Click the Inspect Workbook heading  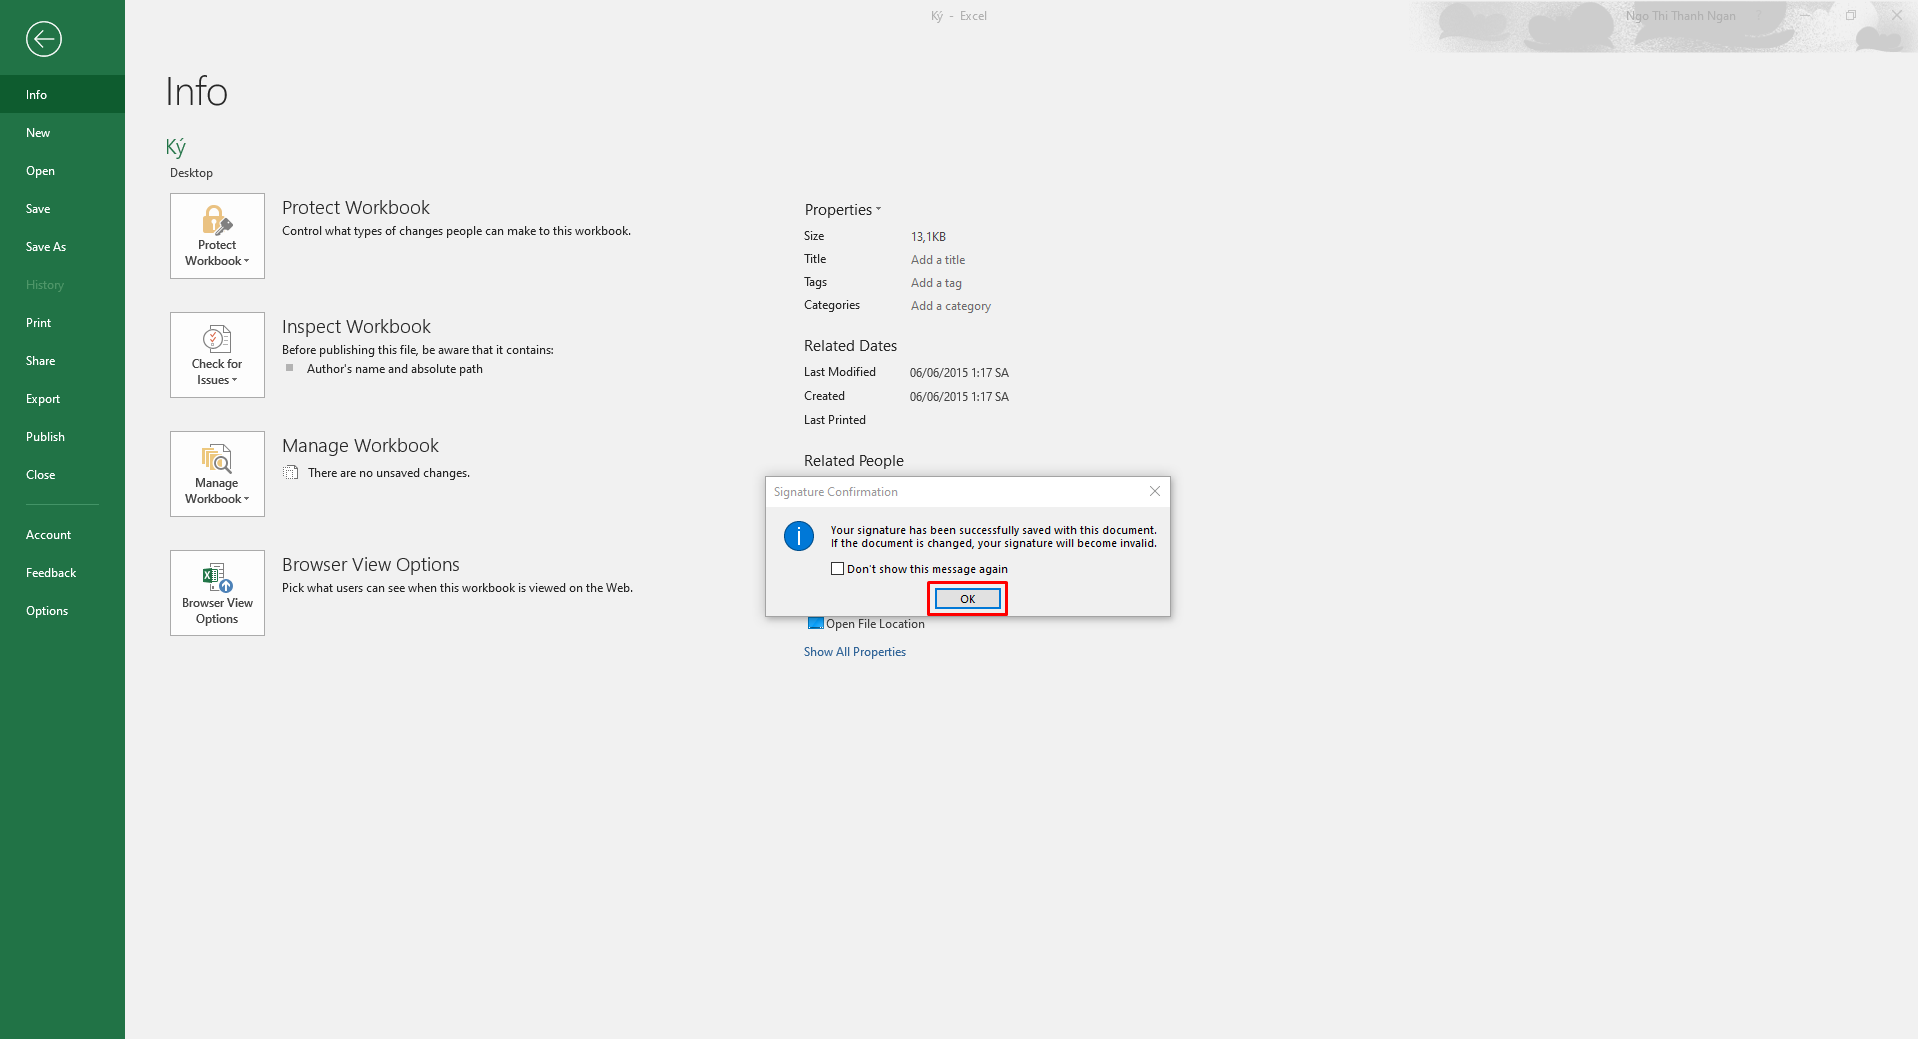[356, 326]
